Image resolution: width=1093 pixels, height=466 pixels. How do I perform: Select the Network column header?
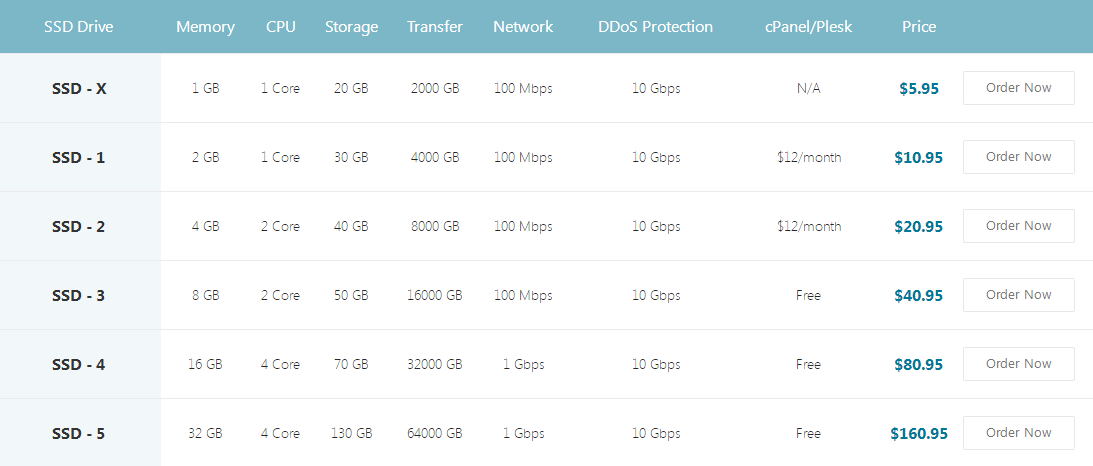523,27
